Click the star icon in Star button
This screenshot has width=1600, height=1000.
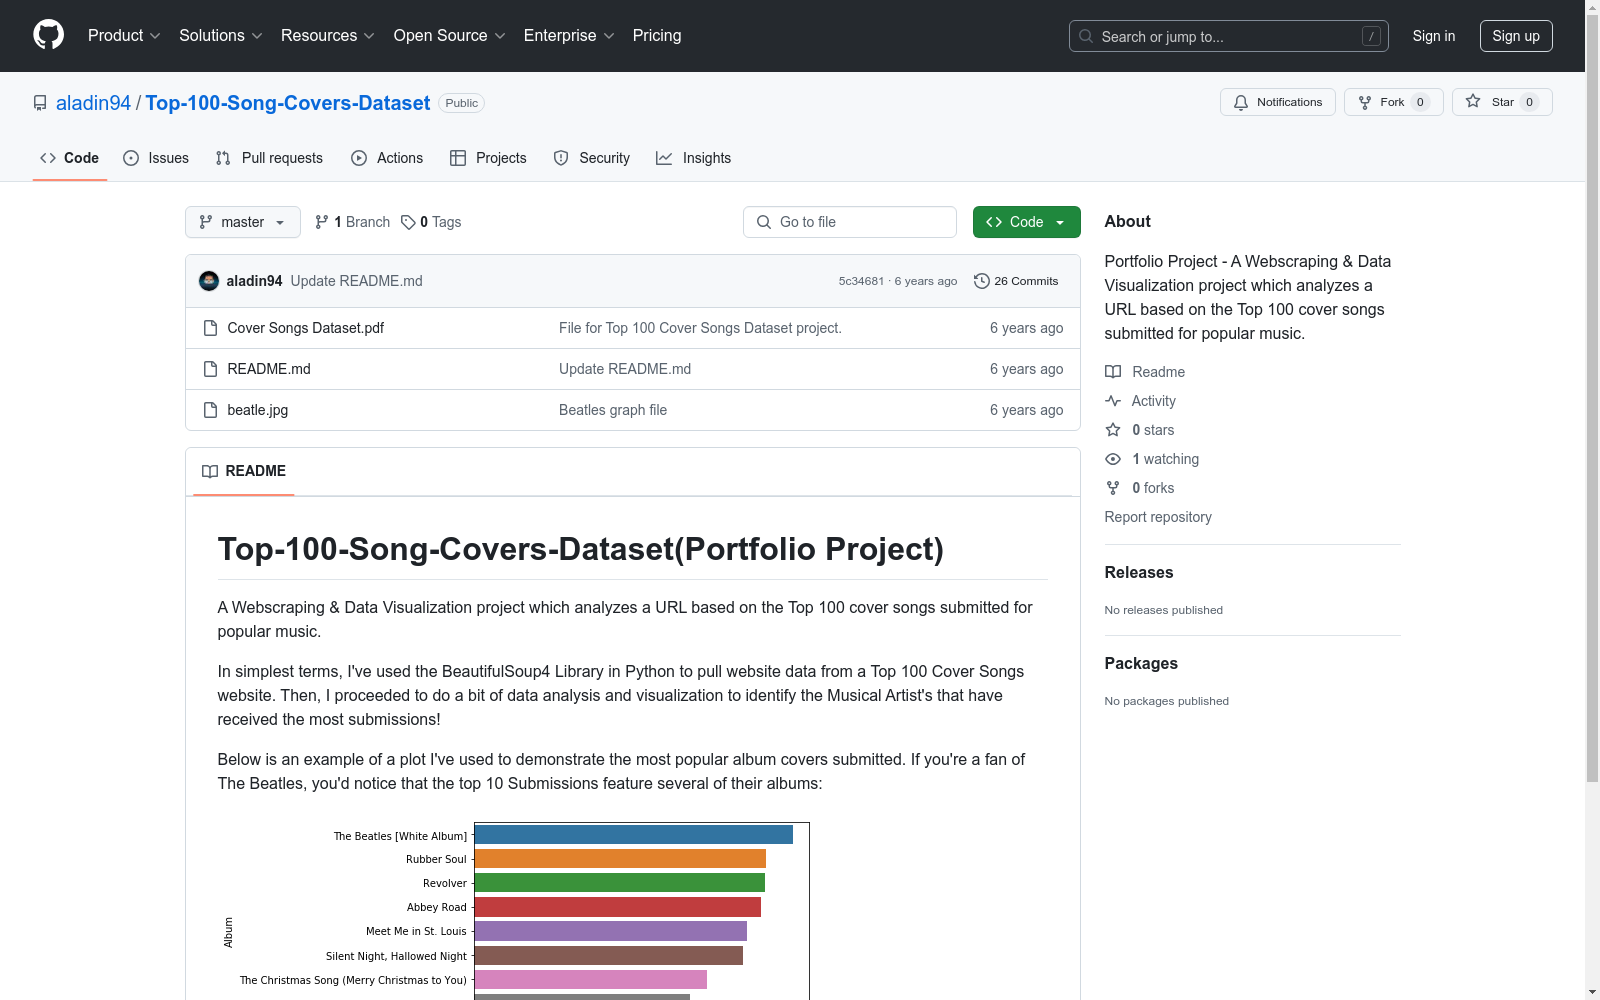pyautogui.click(x=1473, y=101)
